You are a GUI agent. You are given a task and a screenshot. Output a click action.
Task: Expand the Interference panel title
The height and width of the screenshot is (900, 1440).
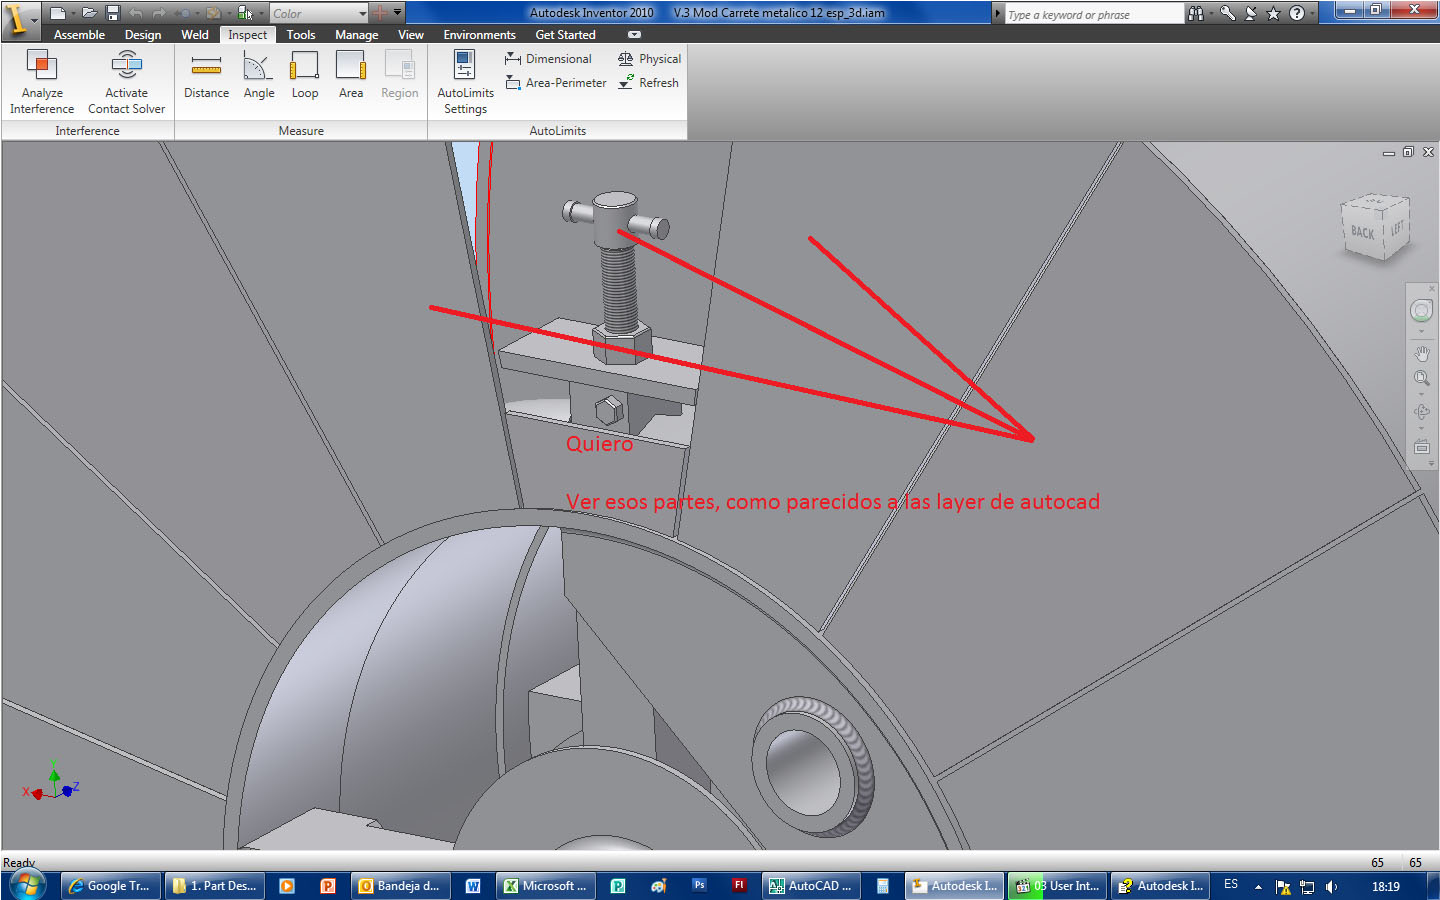87,131
